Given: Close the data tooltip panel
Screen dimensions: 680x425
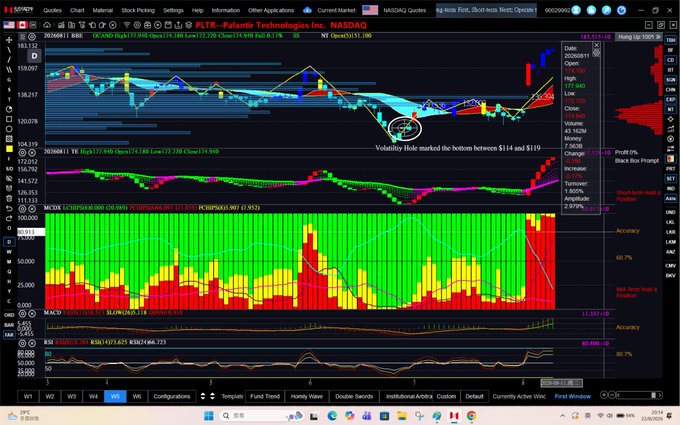Looking at the screenshot, I should pos(596,45).
